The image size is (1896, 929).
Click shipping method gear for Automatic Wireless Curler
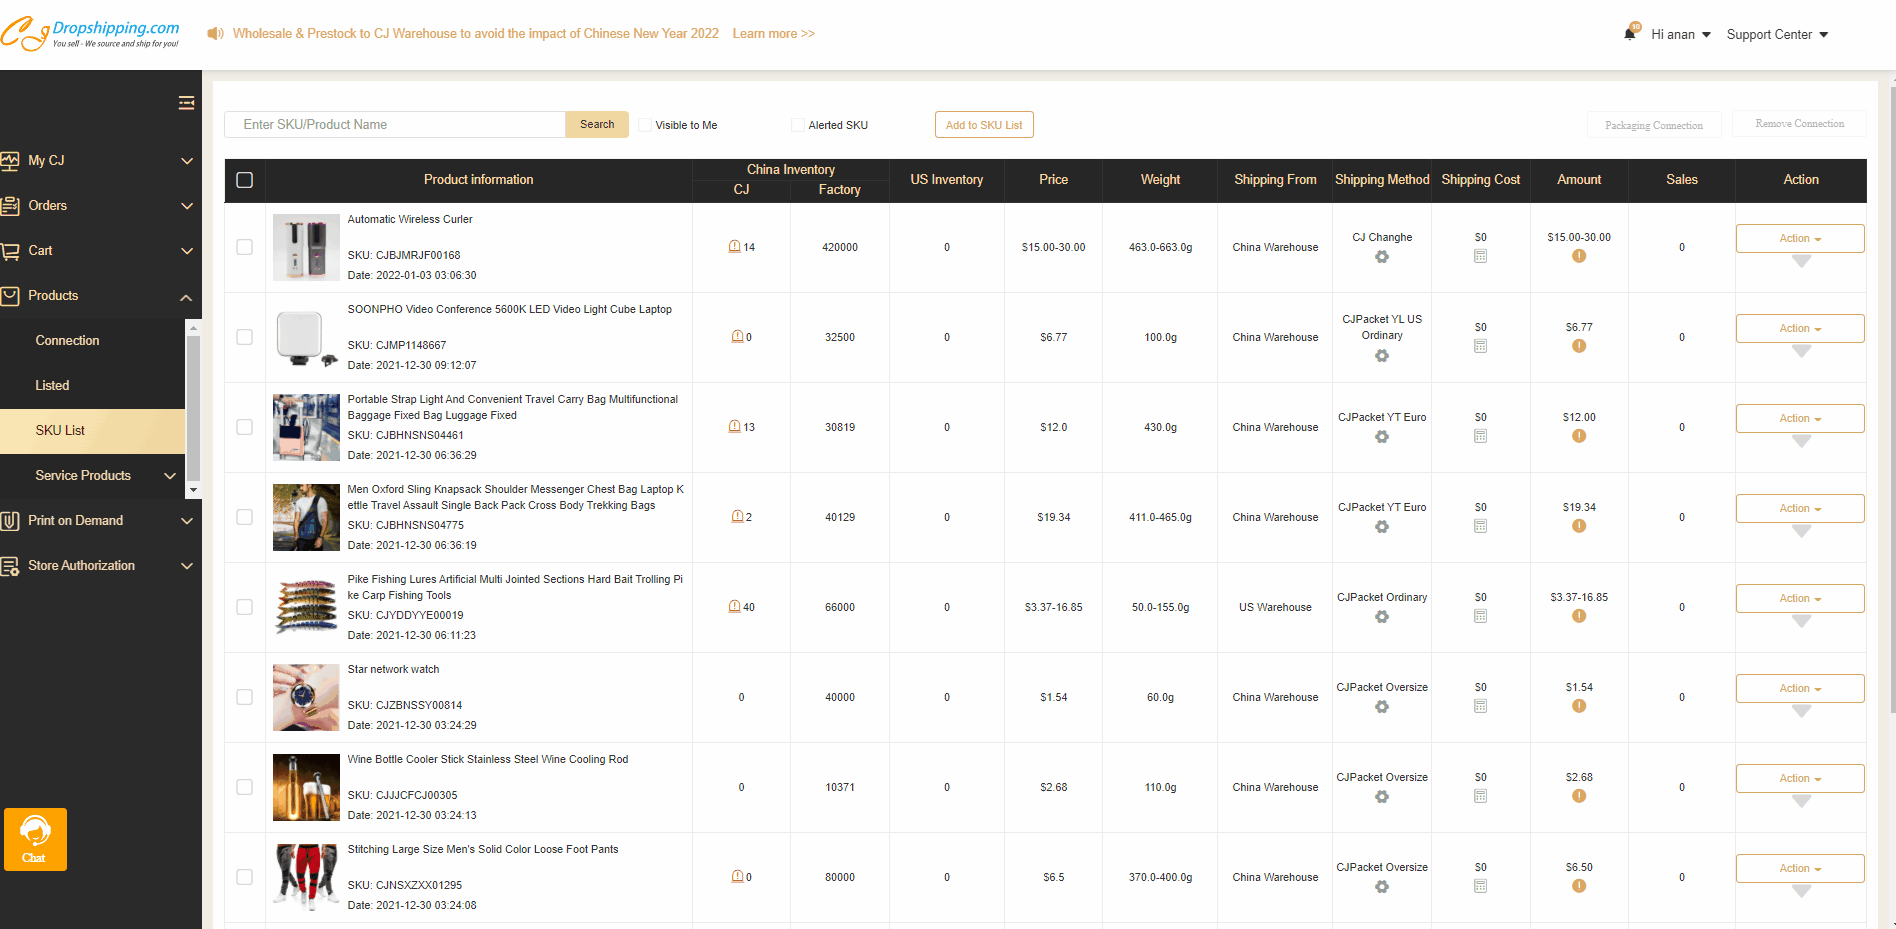(x=1381, y=257)
